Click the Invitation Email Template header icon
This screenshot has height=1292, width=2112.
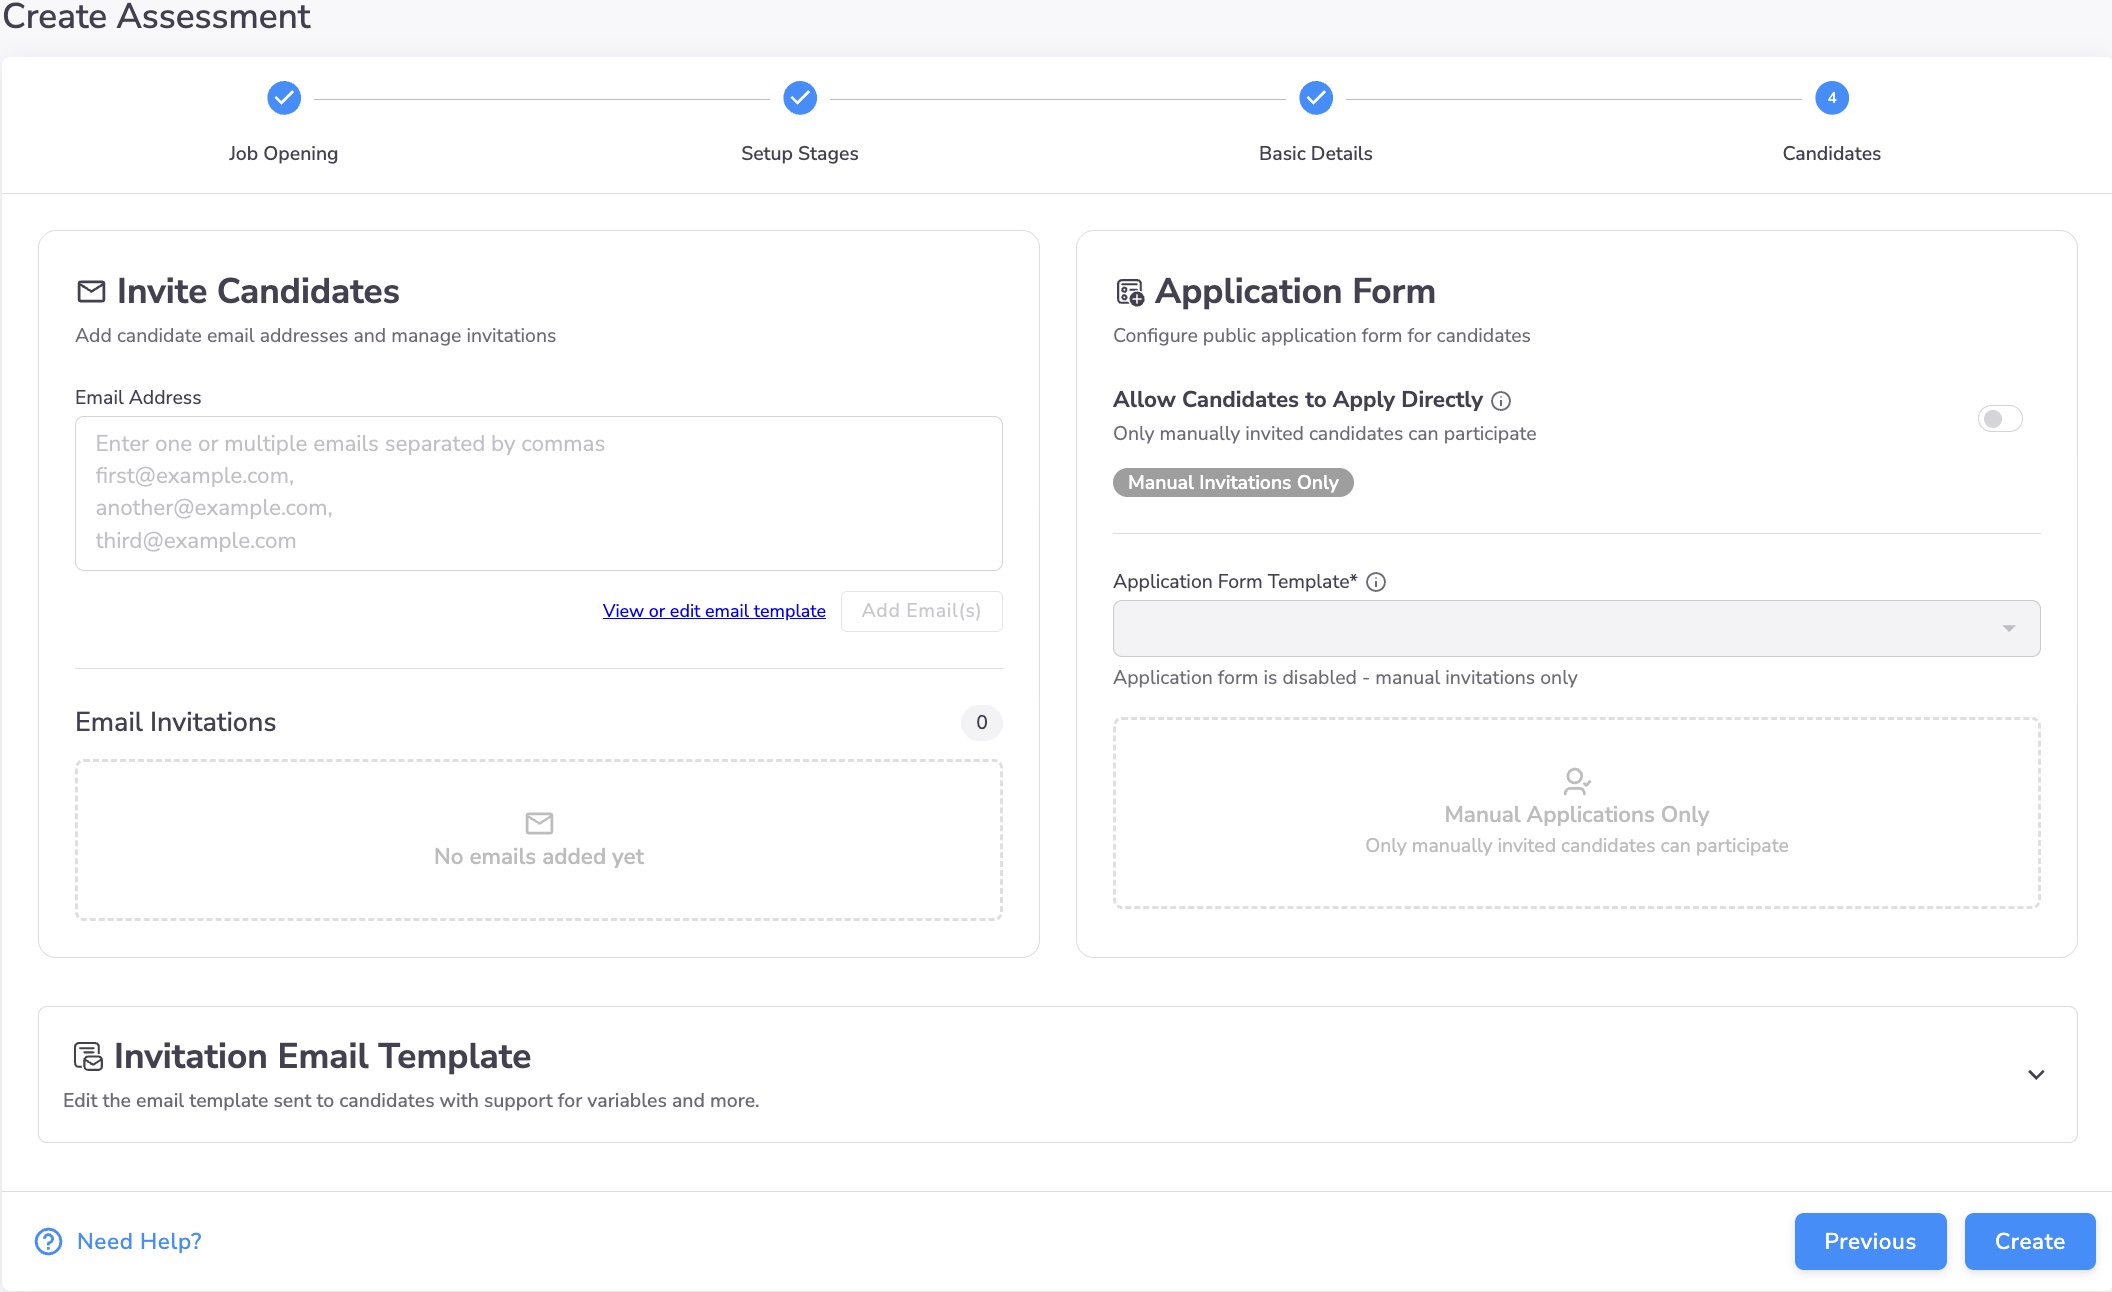tap(88, 1056)
